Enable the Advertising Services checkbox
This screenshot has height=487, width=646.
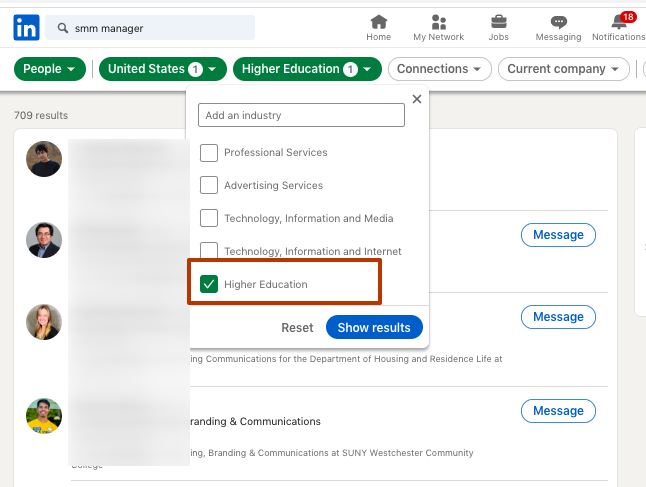coord(209,185)
